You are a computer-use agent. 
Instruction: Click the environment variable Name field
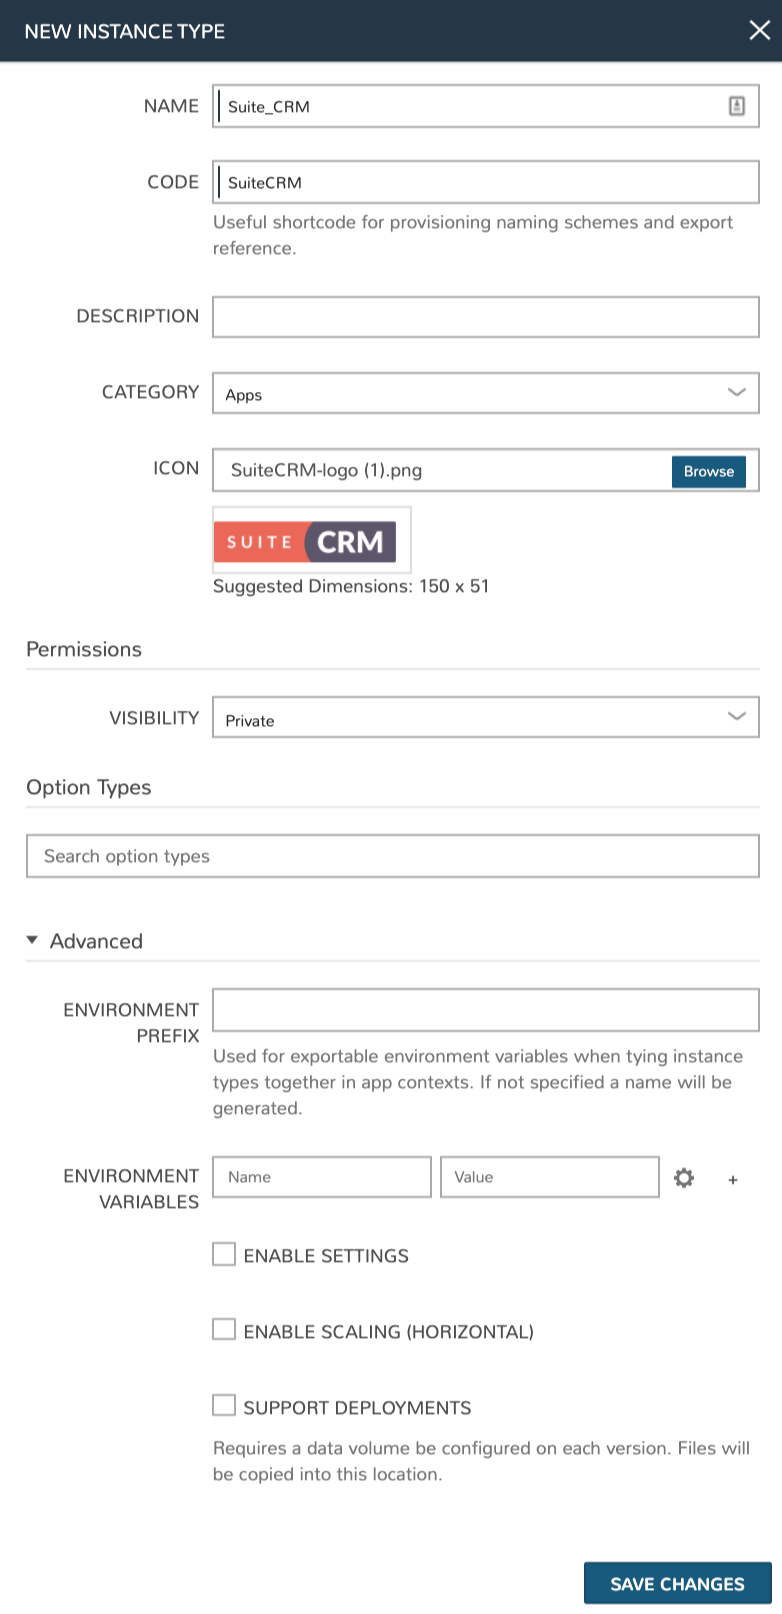coord(321,1177)
